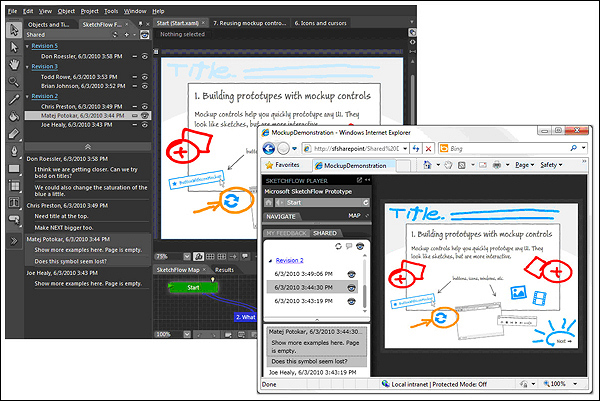Open the Object menu
Screen dimensions: 600x401
coord(66,11)
